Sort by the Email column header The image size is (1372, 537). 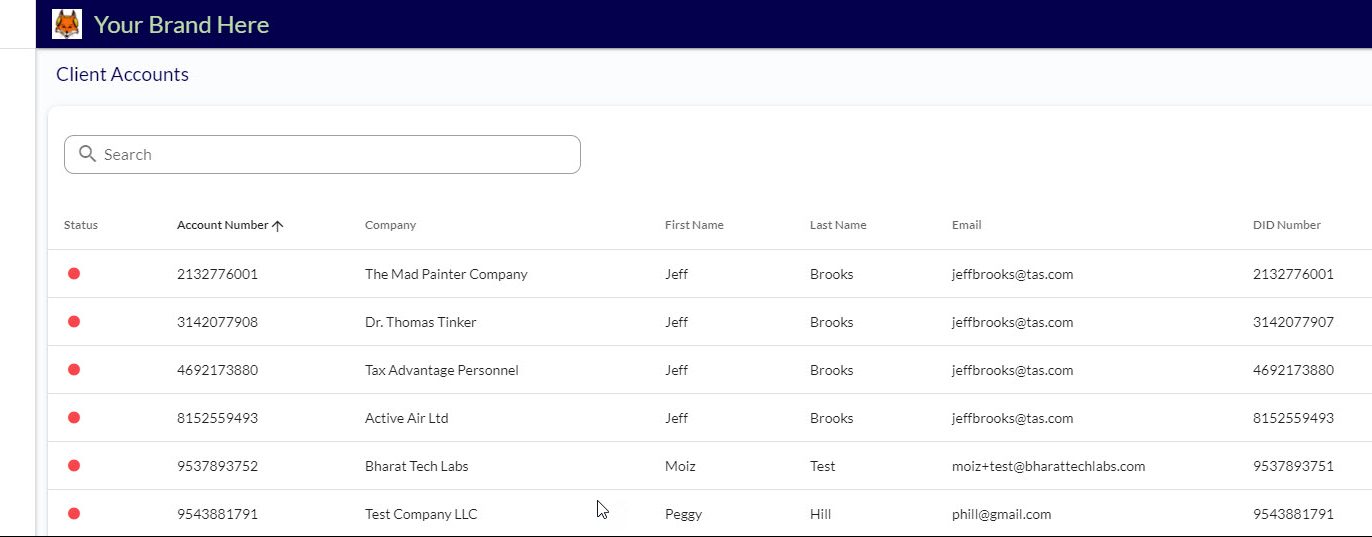point(966,225)
